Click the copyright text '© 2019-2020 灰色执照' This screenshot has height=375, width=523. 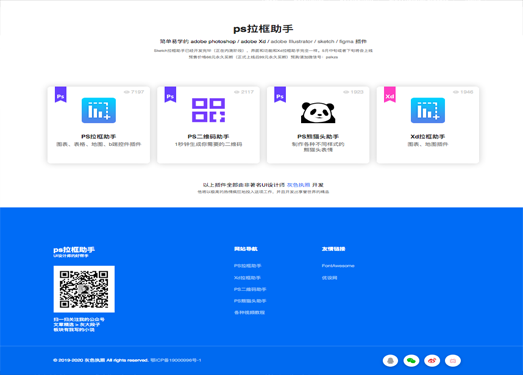[79, 360]
